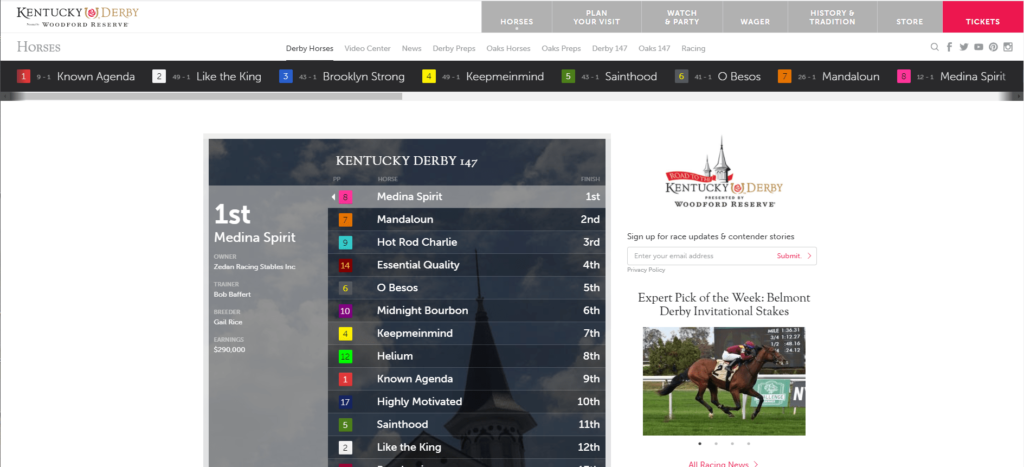Click orange badge 7 Mandaloun in ticker

784,76
